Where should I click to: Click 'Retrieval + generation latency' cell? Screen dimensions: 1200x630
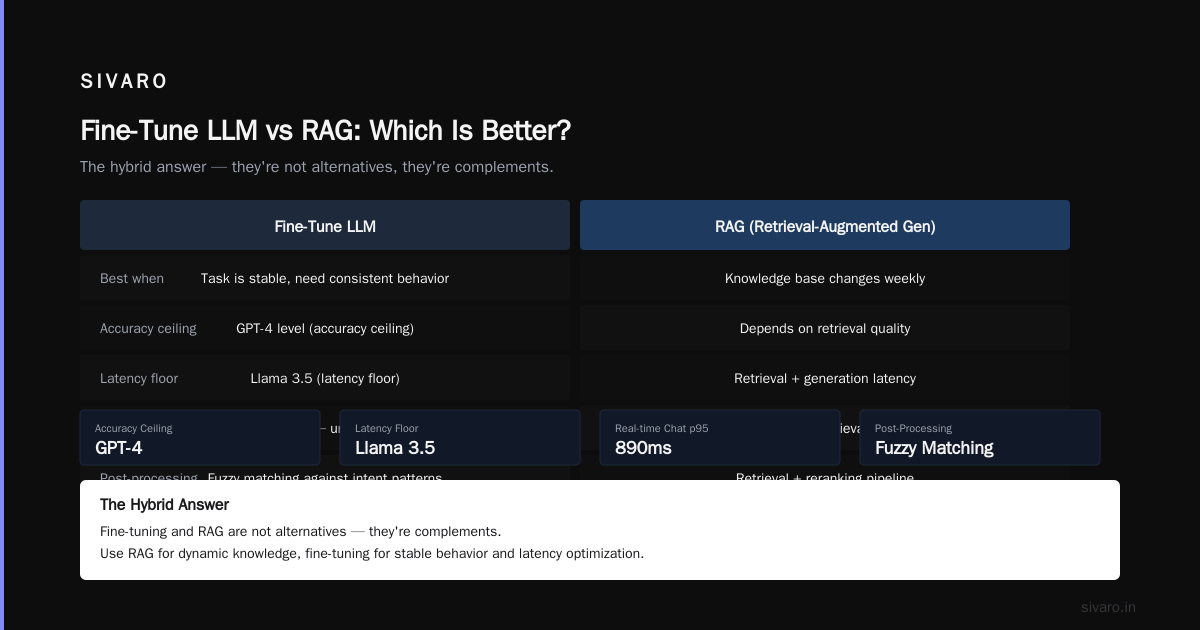click(x=825, y=378)
